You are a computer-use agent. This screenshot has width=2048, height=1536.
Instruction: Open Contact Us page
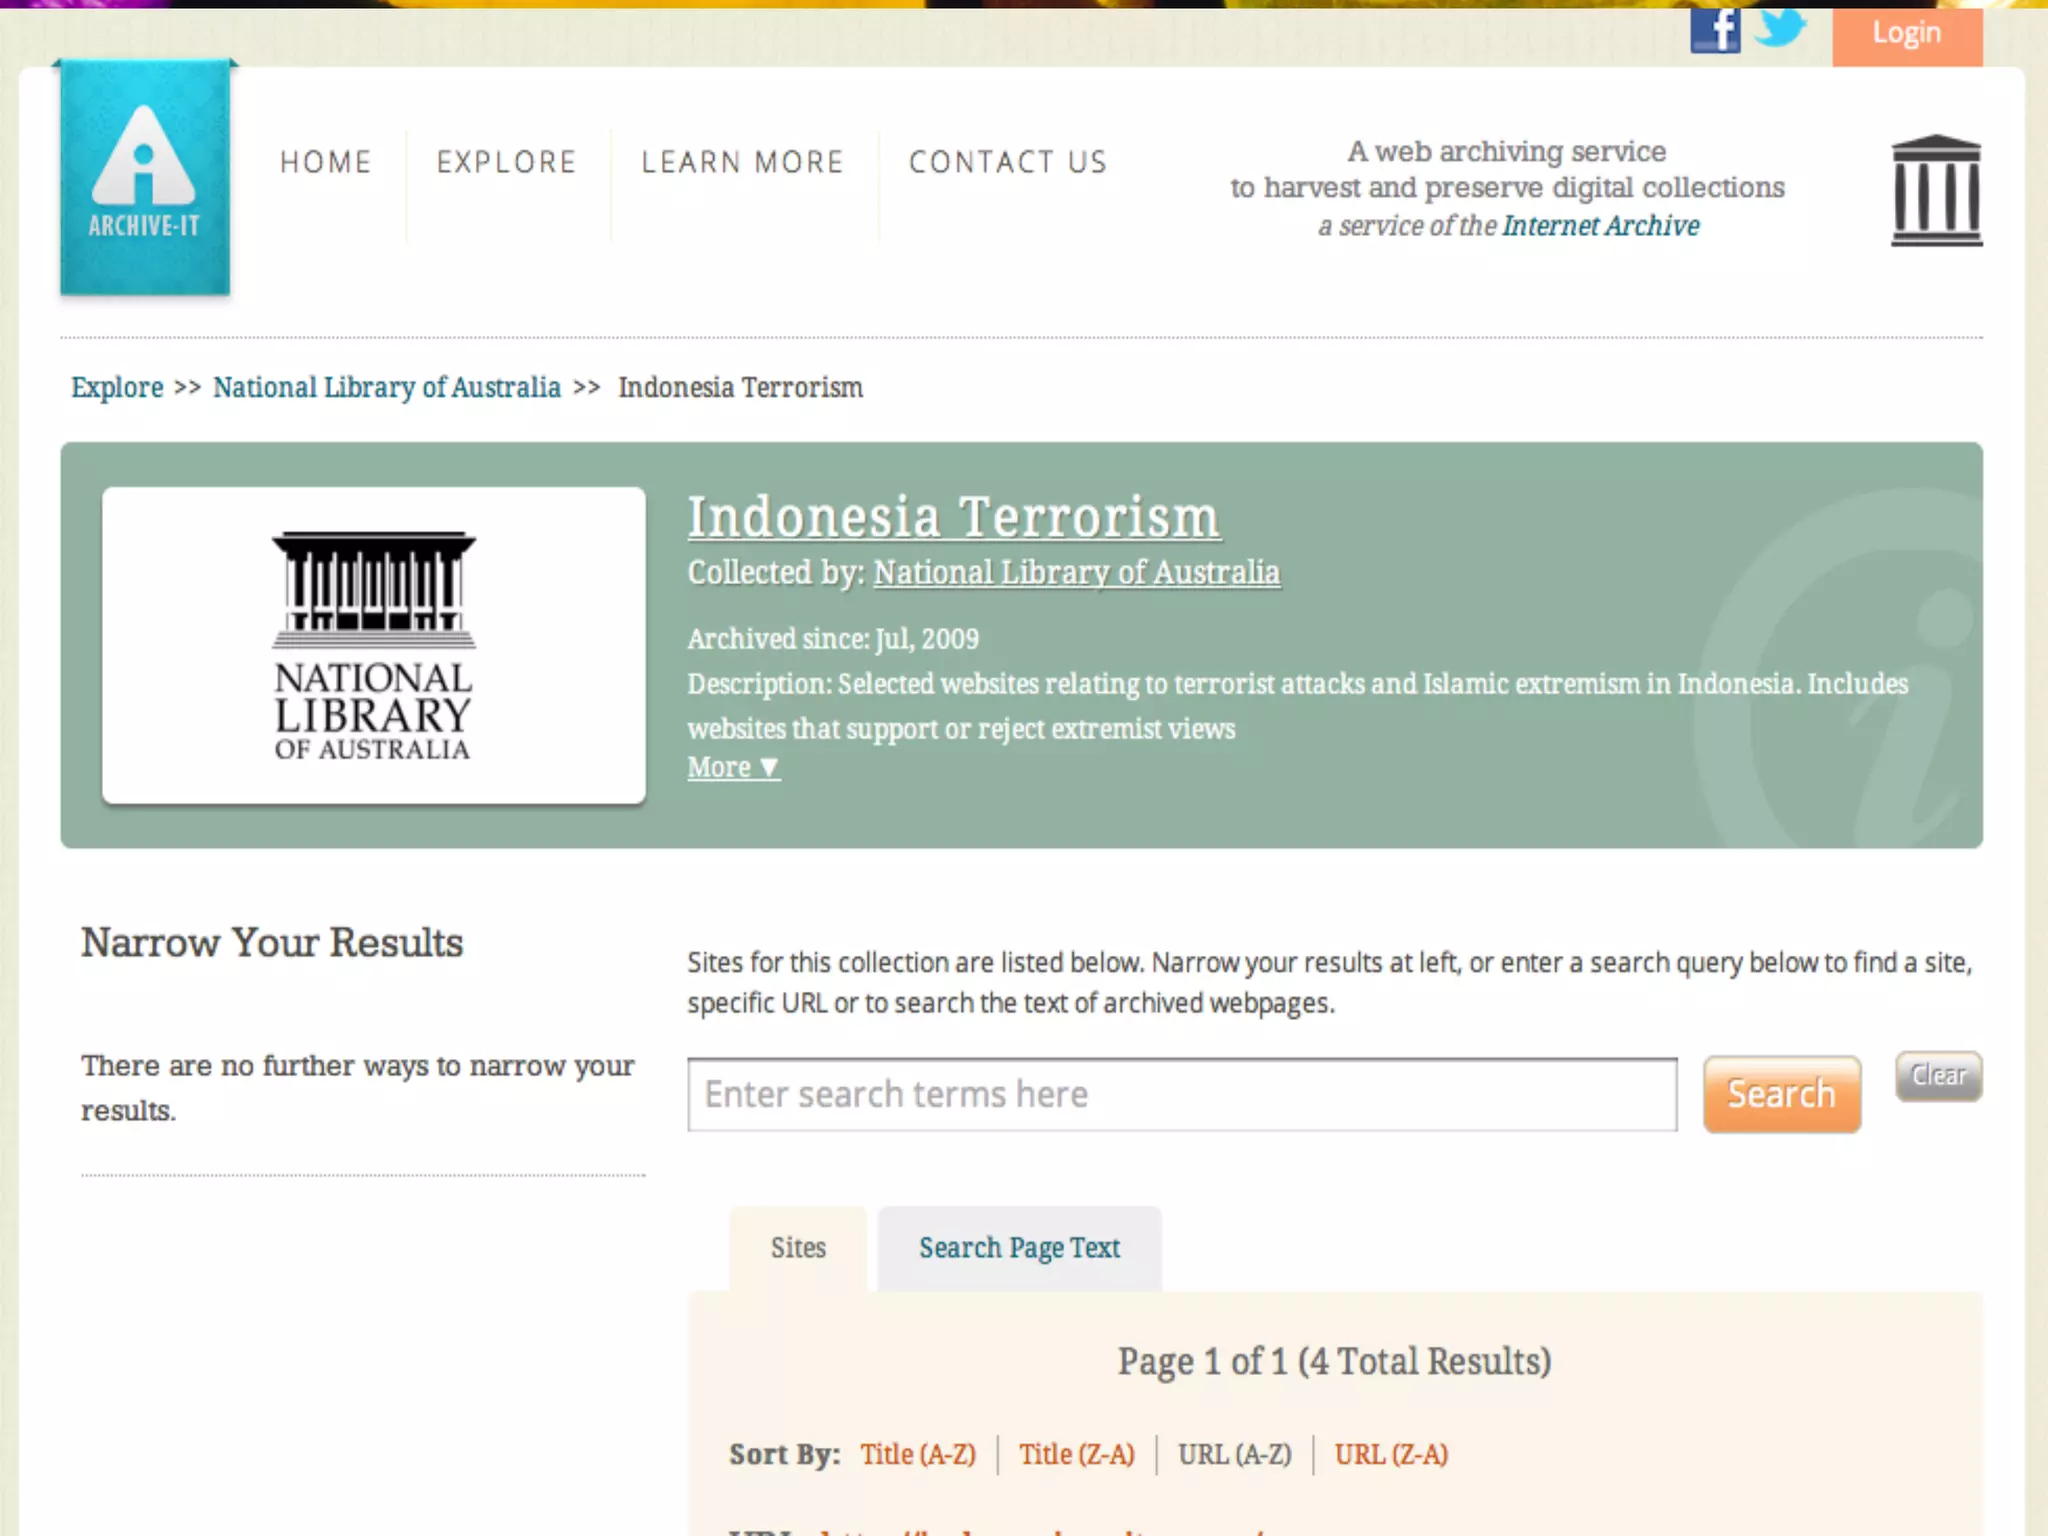click(1008, 162)
